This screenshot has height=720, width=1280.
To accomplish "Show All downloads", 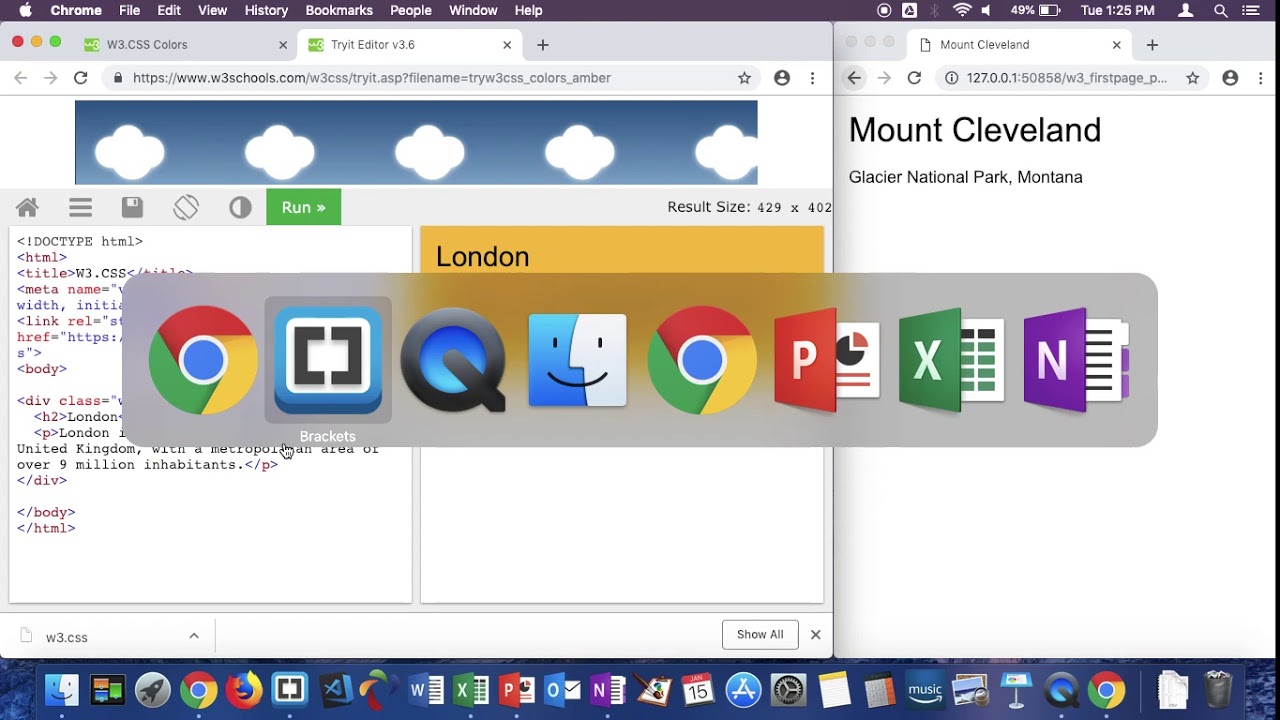I will click(x=760, y=635).
